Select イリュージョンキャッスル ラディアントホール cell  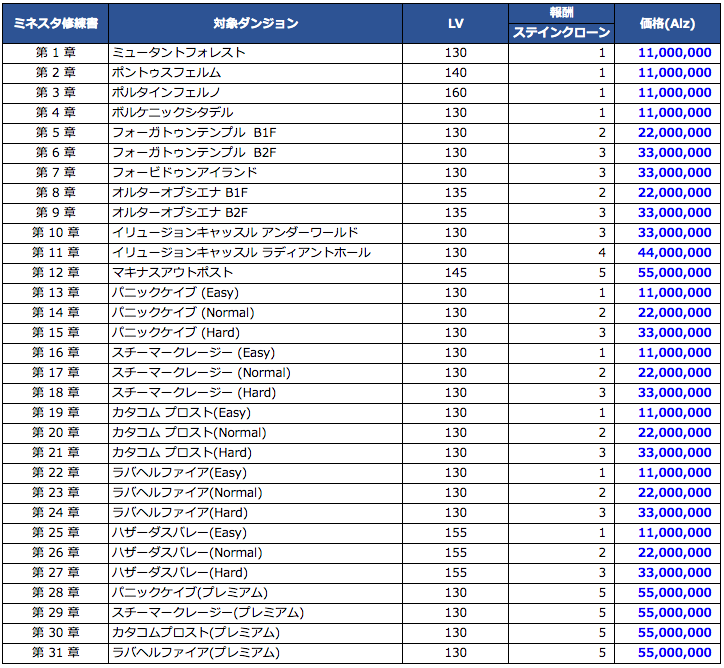(x=255, y=253)
